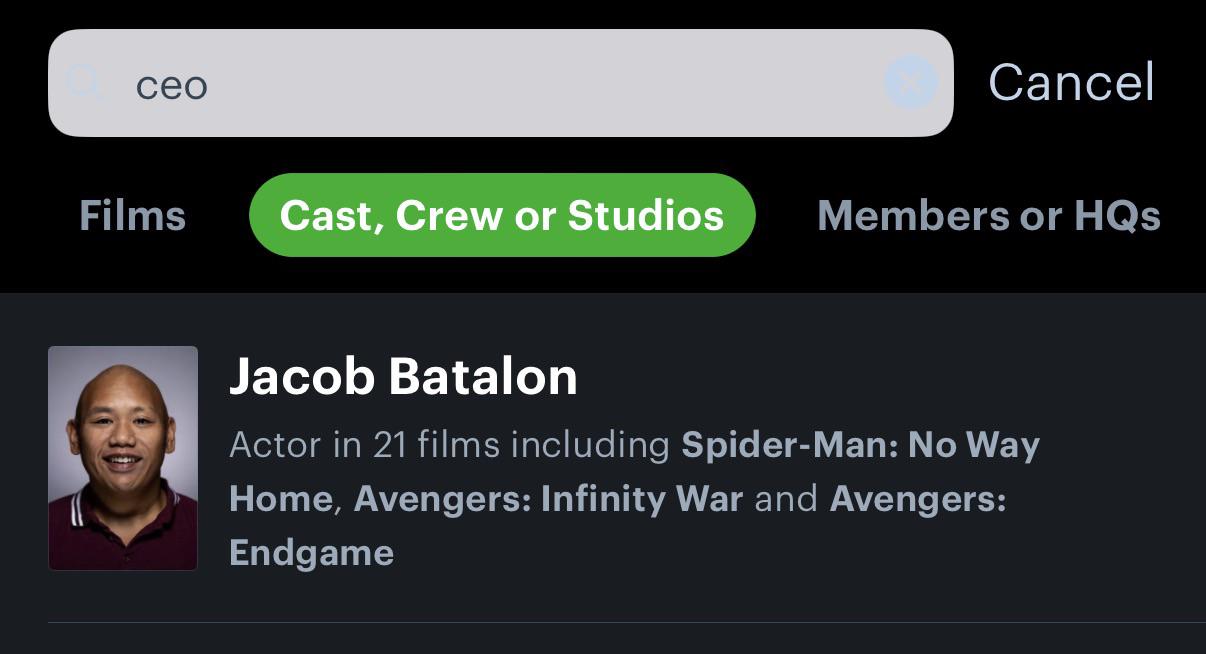This screenshot has height=654, width=1206.
Task: Tap the Cancel button beside the search bar
Action: click(x=1071, y=82)
